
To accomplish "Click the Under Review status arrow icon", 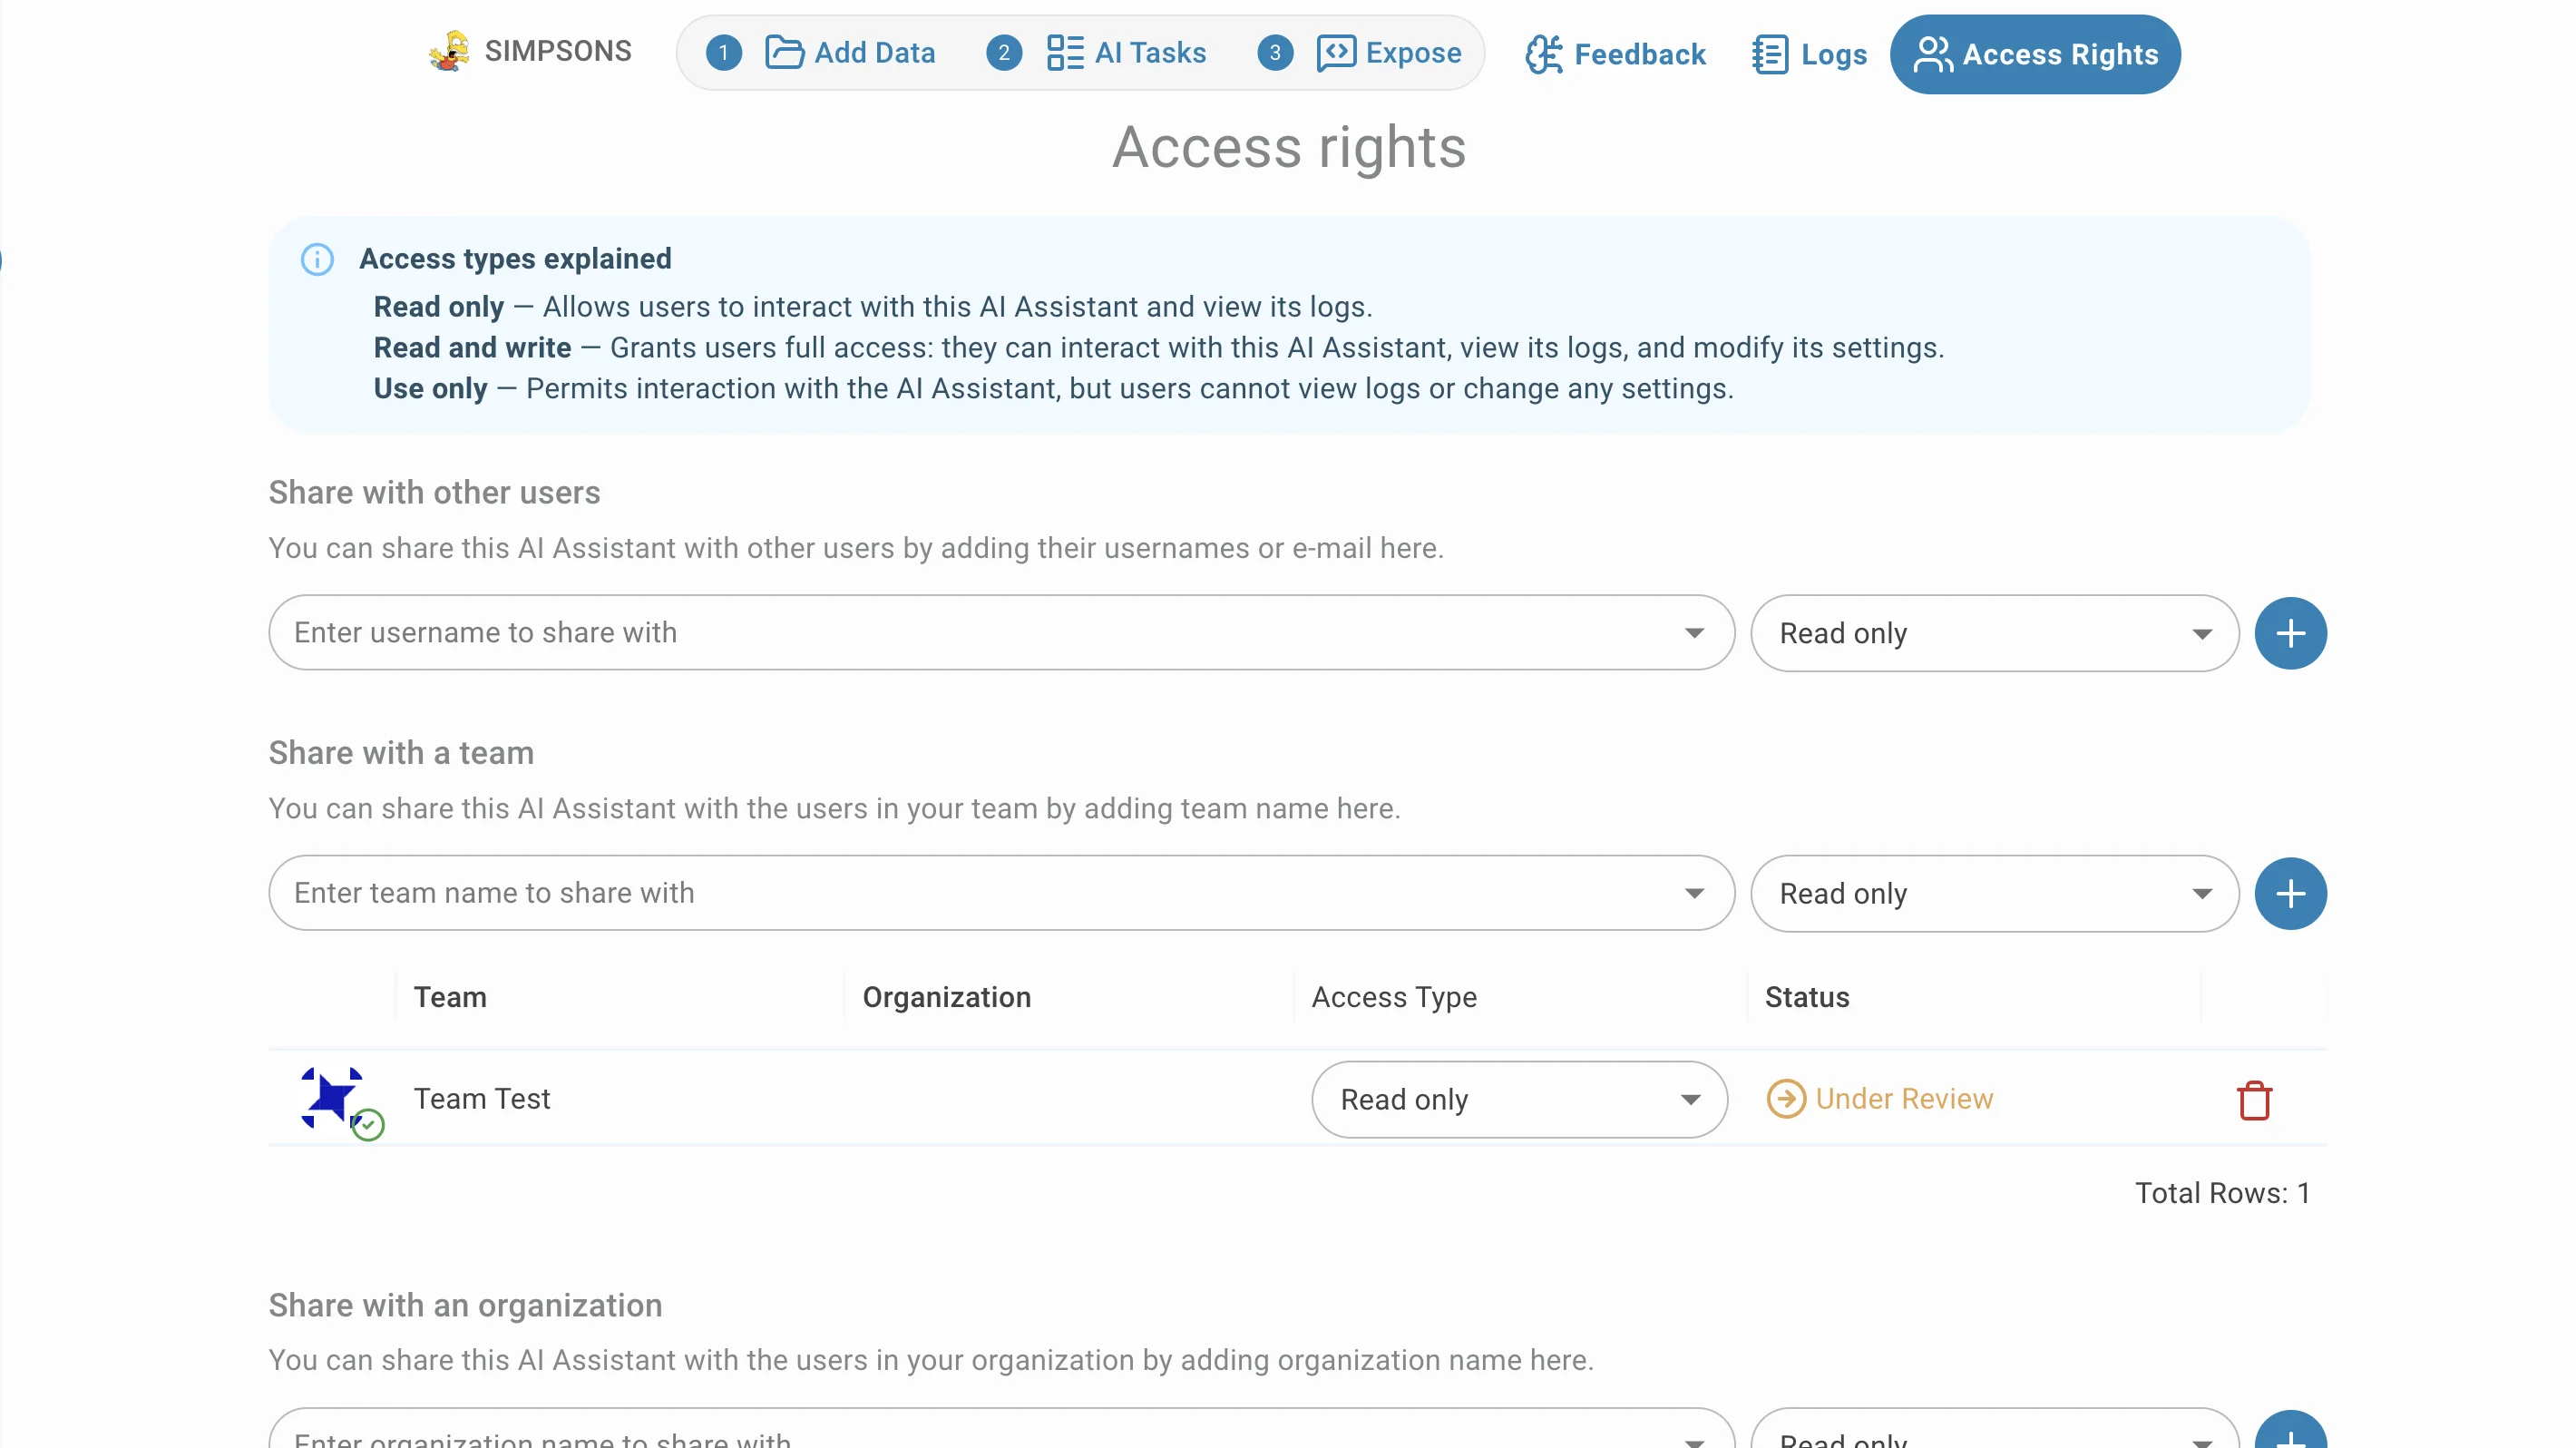I will pyautogui.click(x=1786, y=1099).
